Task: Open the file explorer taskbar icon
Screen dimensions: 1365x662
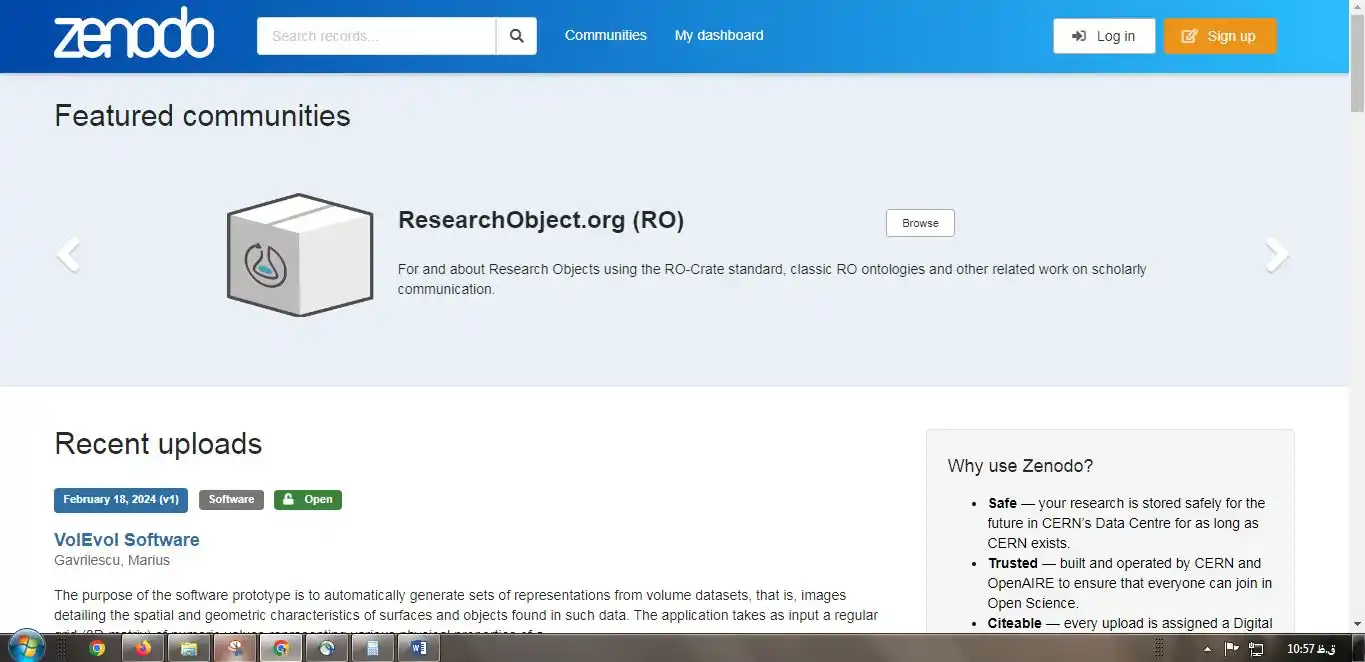Action: pyautogui.click(x=188, y=648)
